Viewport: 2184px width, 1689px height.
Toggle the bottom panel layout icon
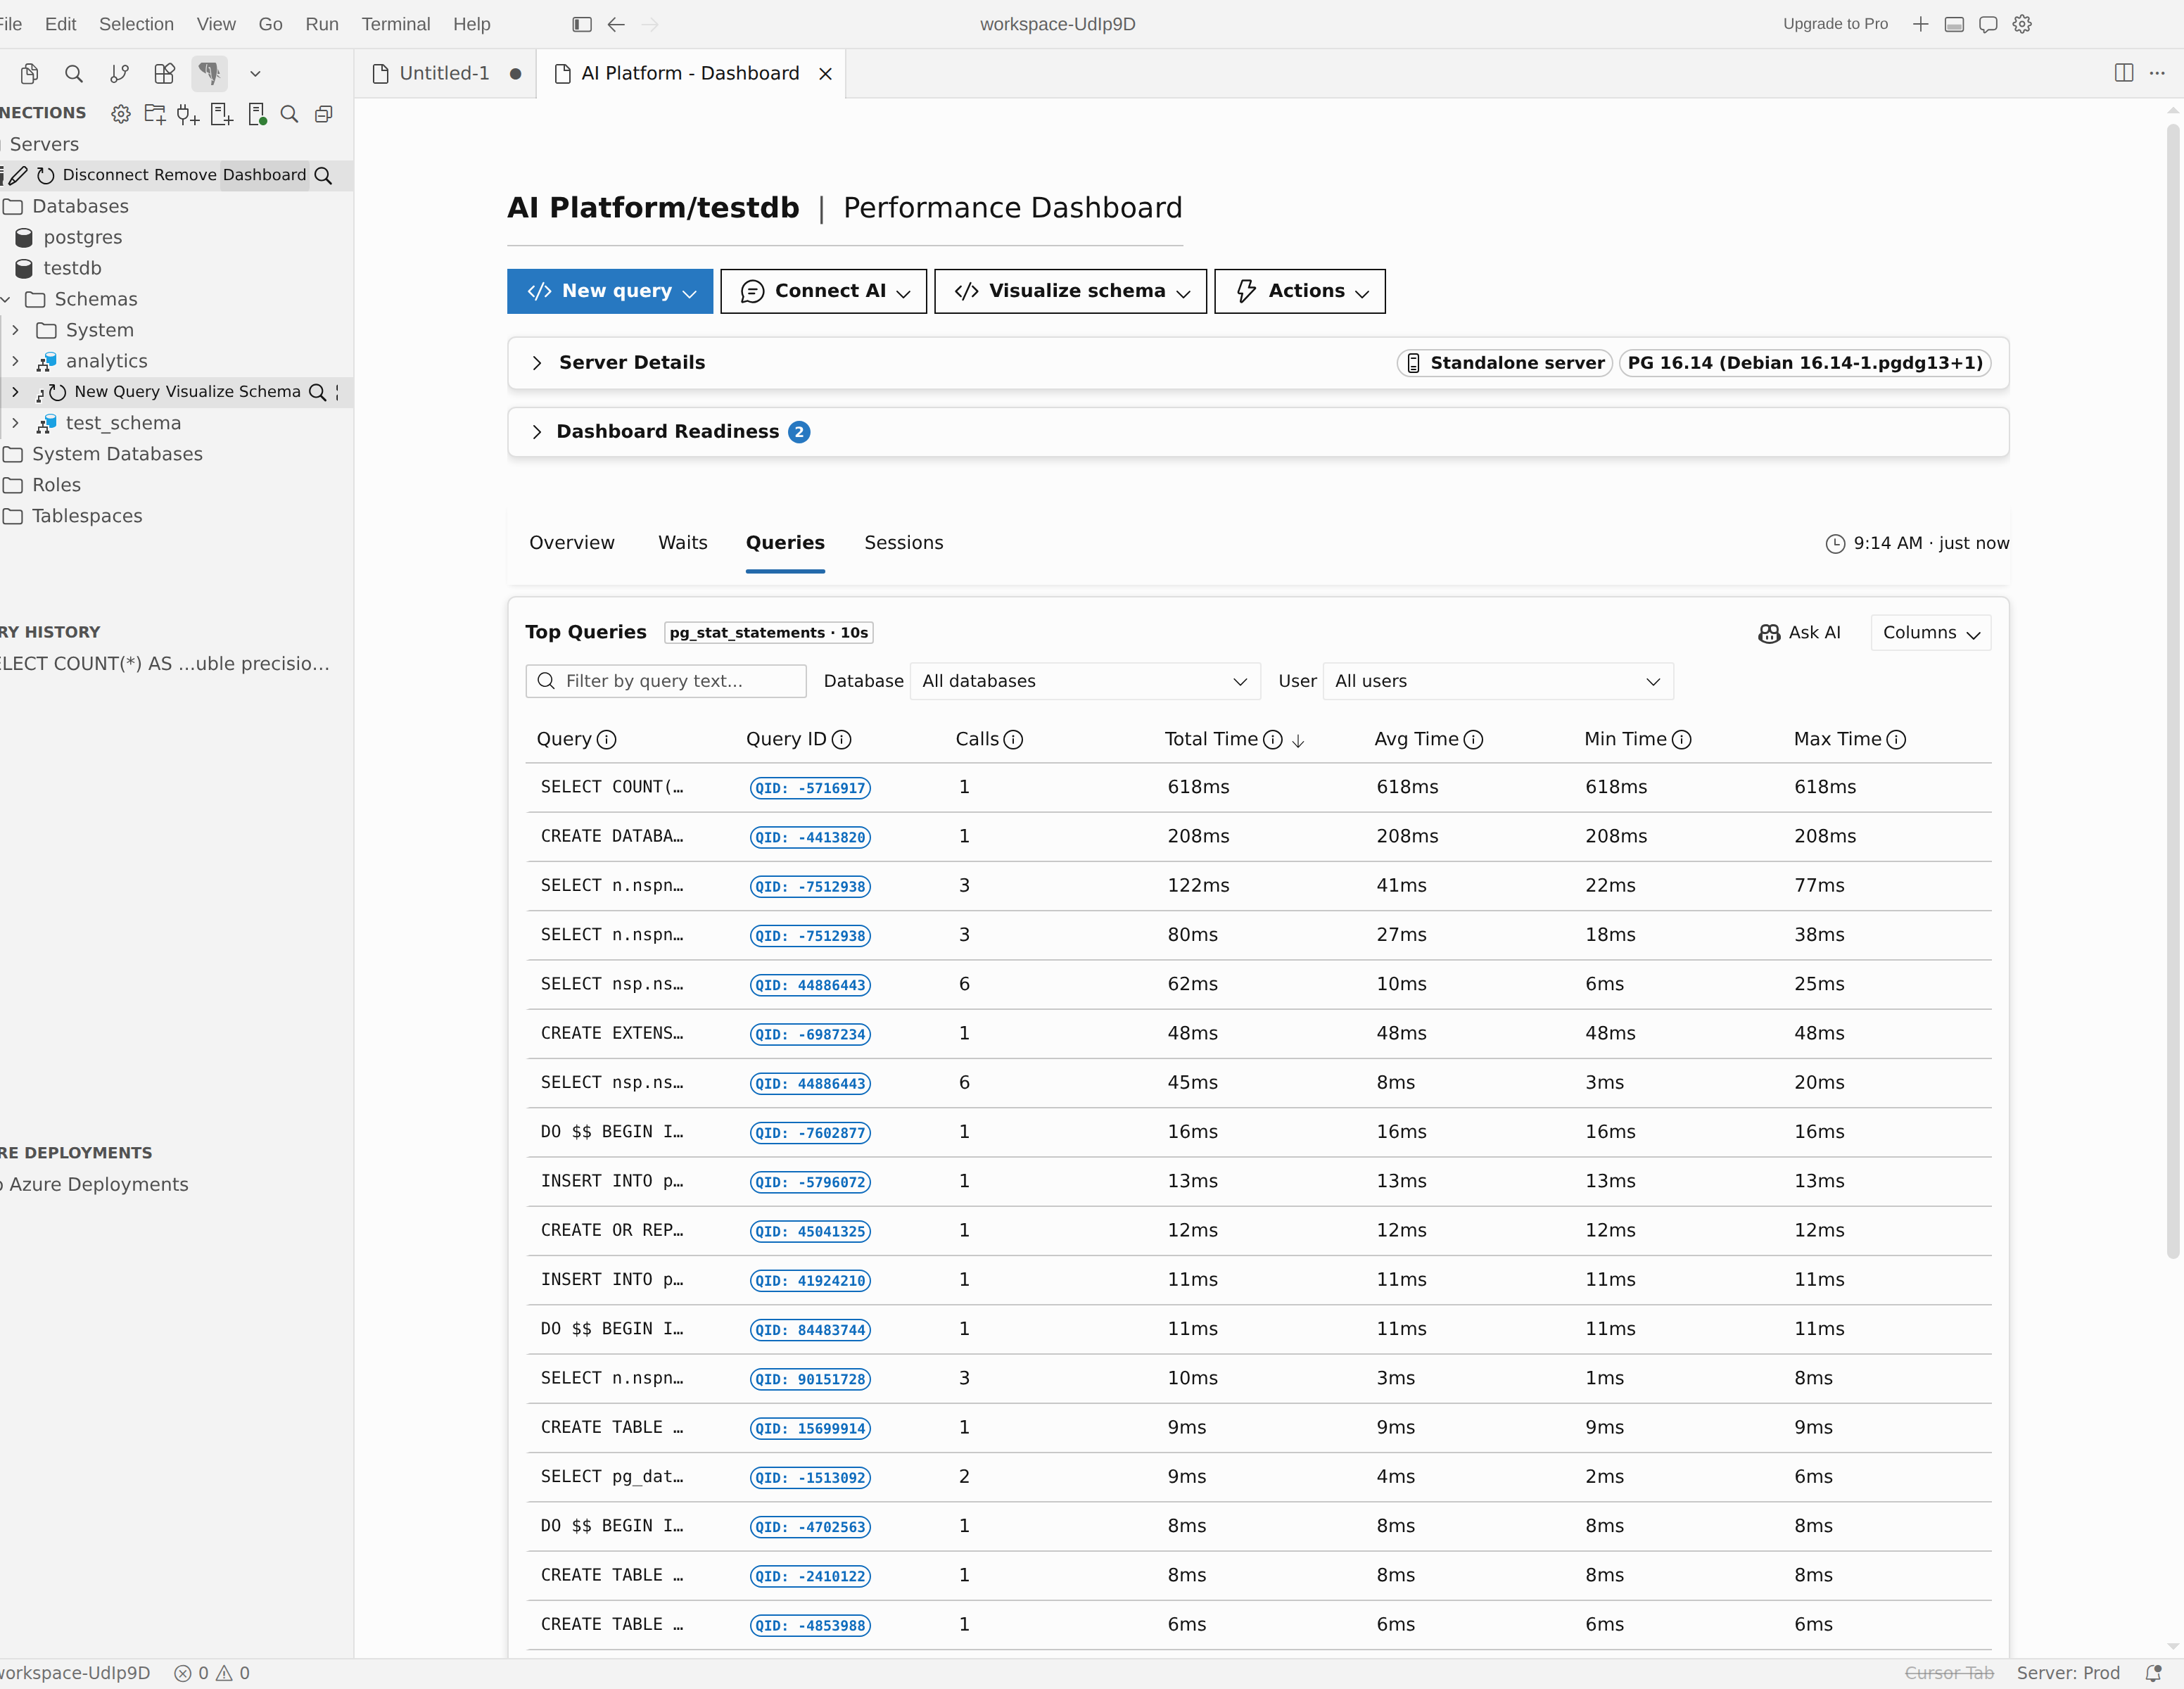[1954, 24]
